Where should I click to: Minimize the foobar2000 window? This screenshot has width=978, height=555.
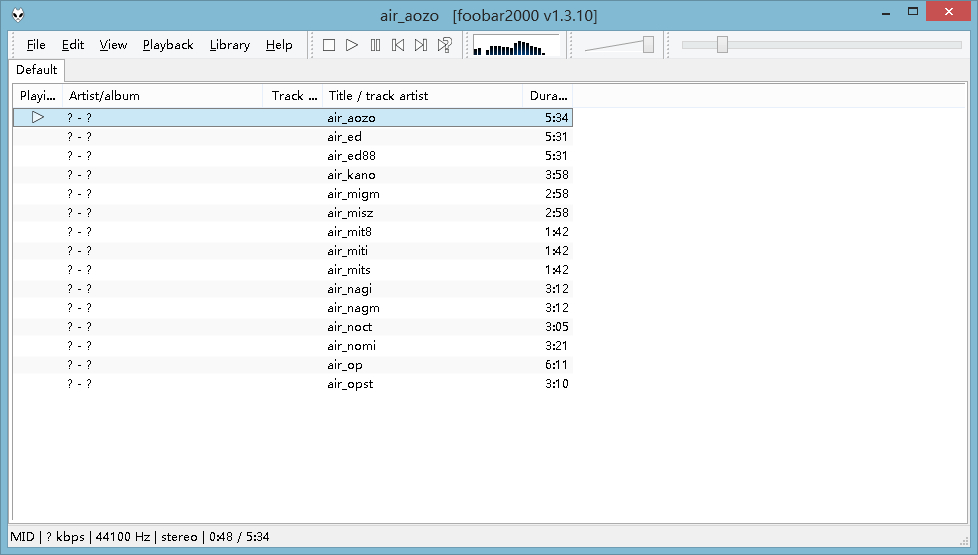pos(886,12)
